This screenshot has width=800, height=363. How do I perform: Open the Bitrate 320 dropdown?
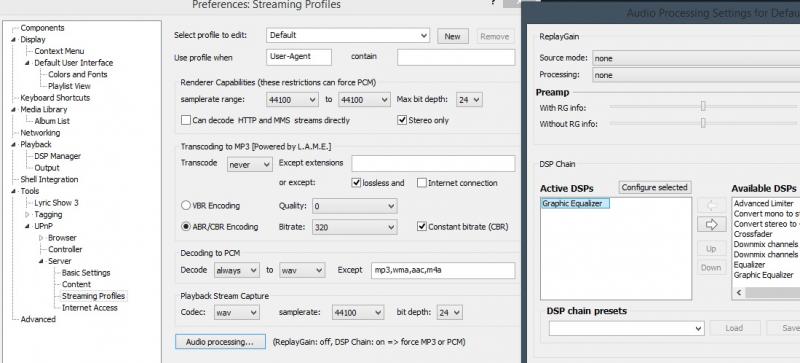pos(355,227)
